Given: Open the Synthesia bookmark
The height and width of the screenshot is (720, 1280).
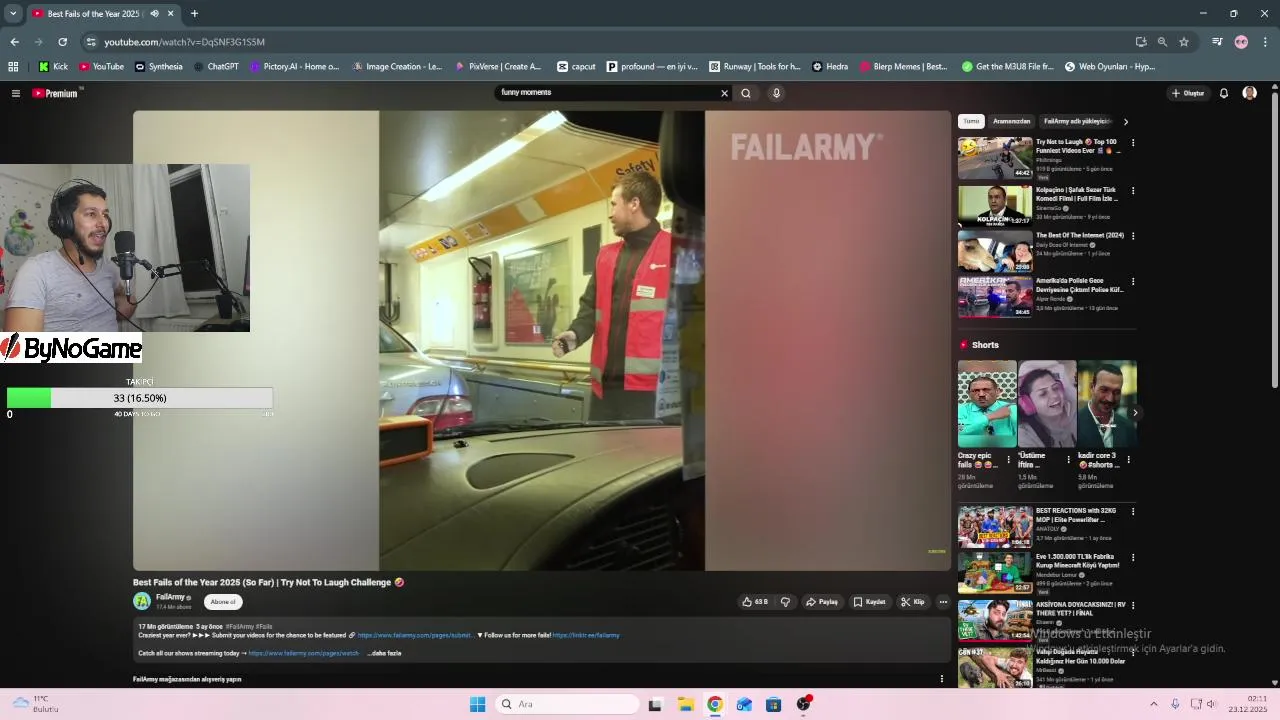Looking at the screenshot, I should tap(159, 67).
